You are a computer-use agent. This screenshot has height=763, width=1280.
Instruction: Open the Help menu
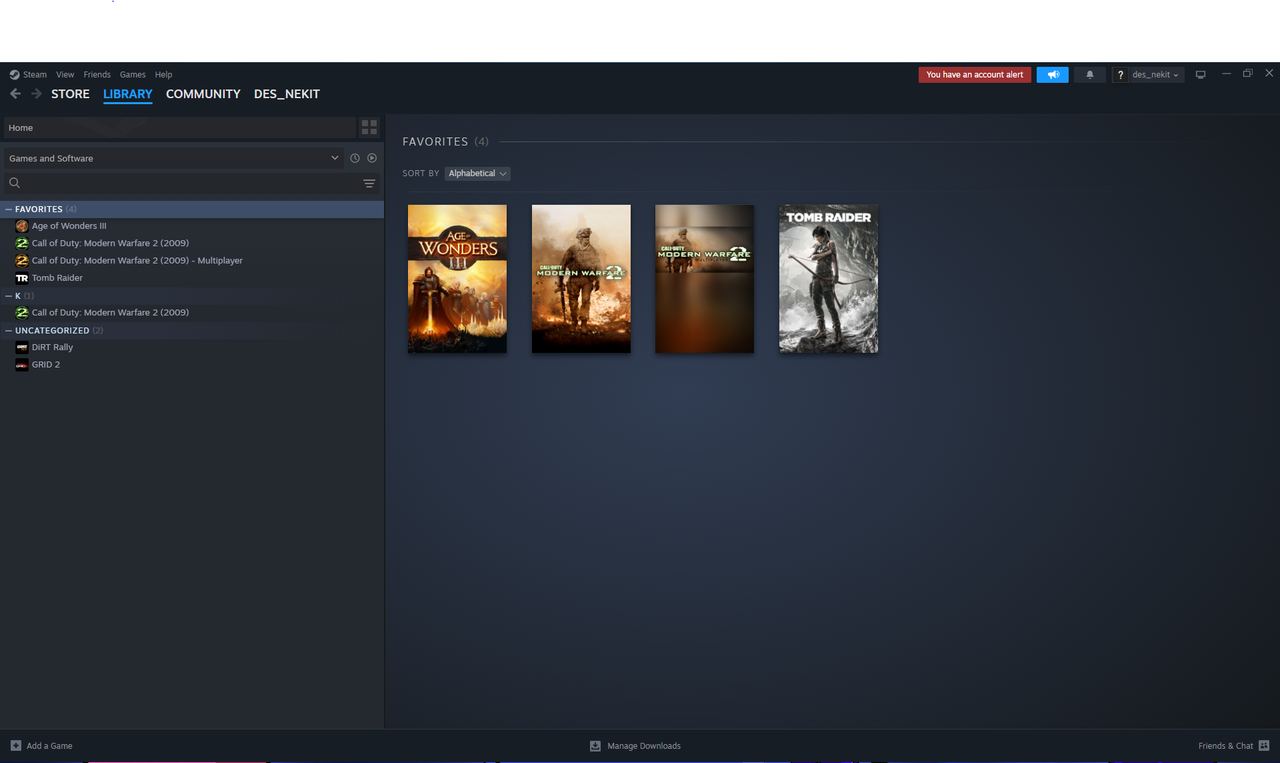click(x=164, y=75)
